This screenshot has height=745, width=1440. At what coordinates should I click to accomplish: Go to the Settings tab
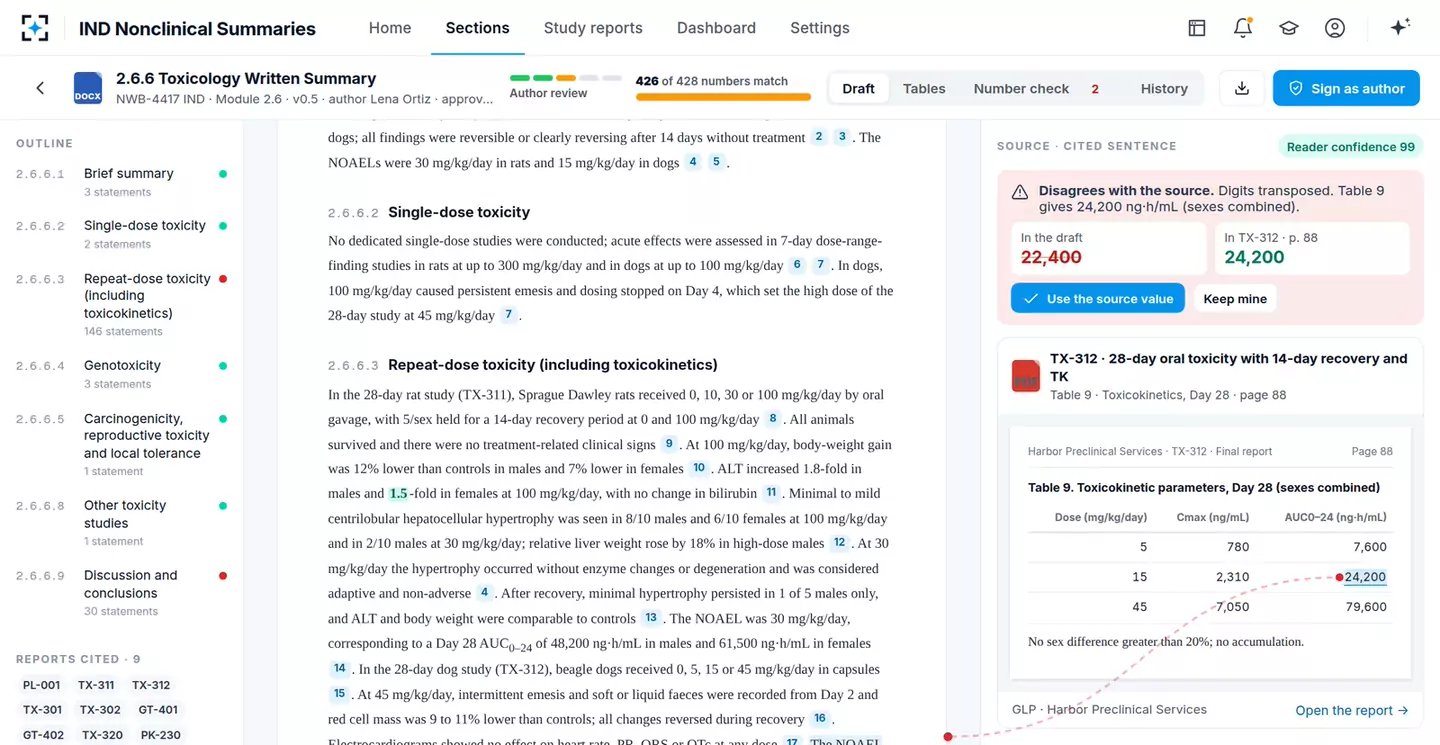[820, 28]
